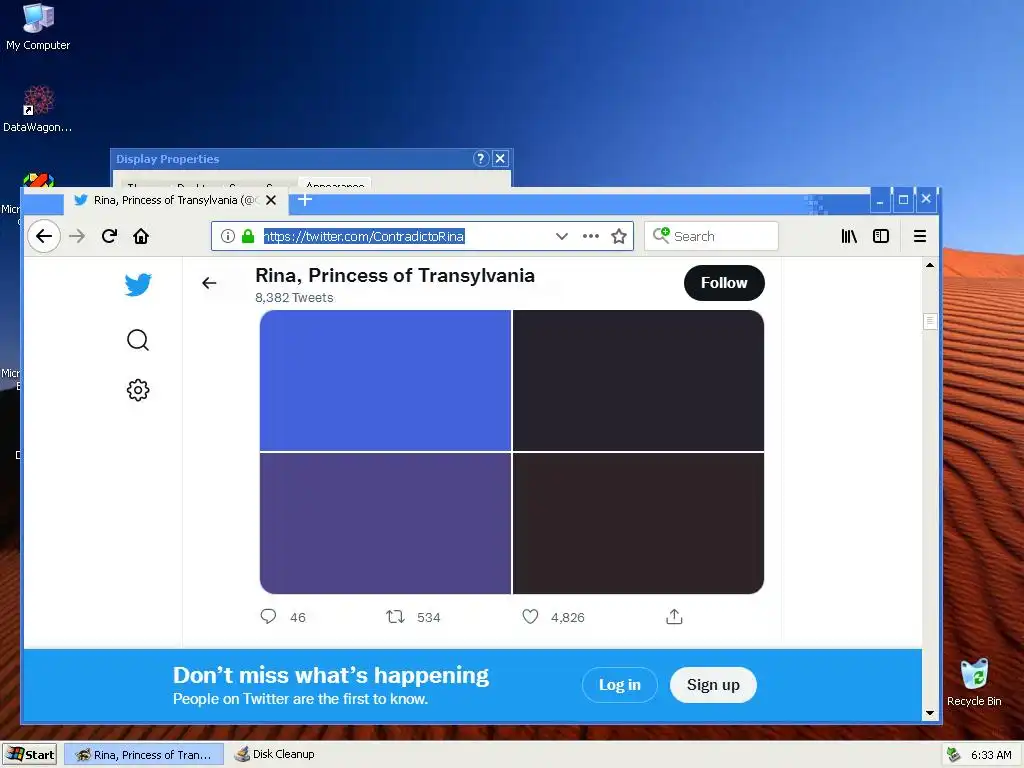Select Rina, Princess of Tran... taskbar button
Image resolution: width=1024 pixels, height=768 pixels.
coord(144,754)
